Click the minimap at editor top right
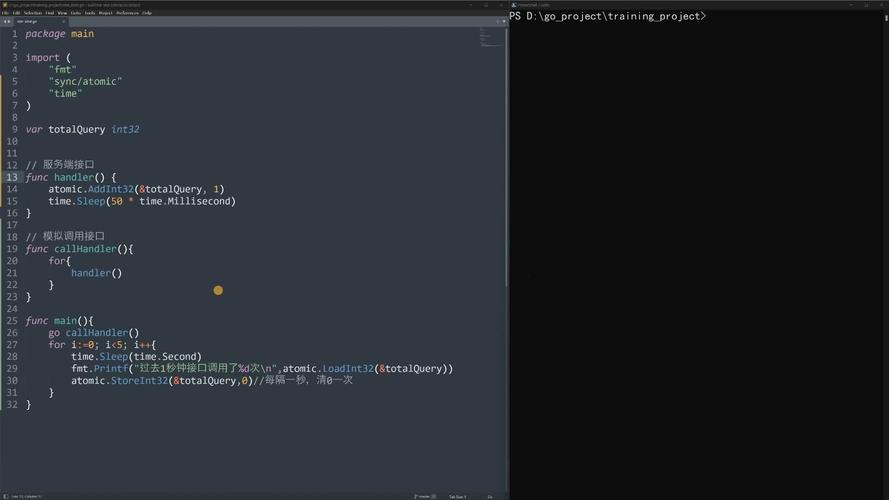 (491, 37)
